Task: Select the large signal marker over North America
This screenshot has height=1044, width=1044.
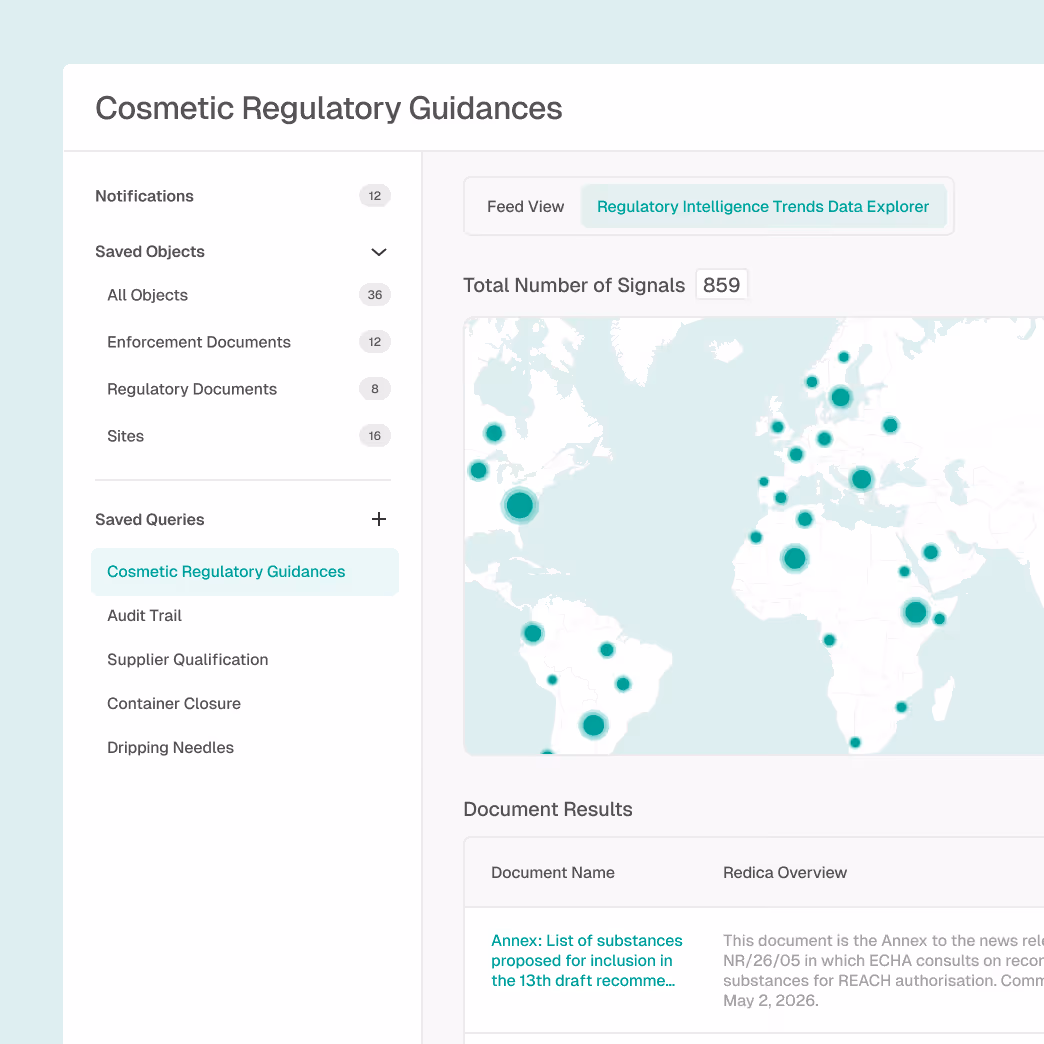Action: point(519,506)
